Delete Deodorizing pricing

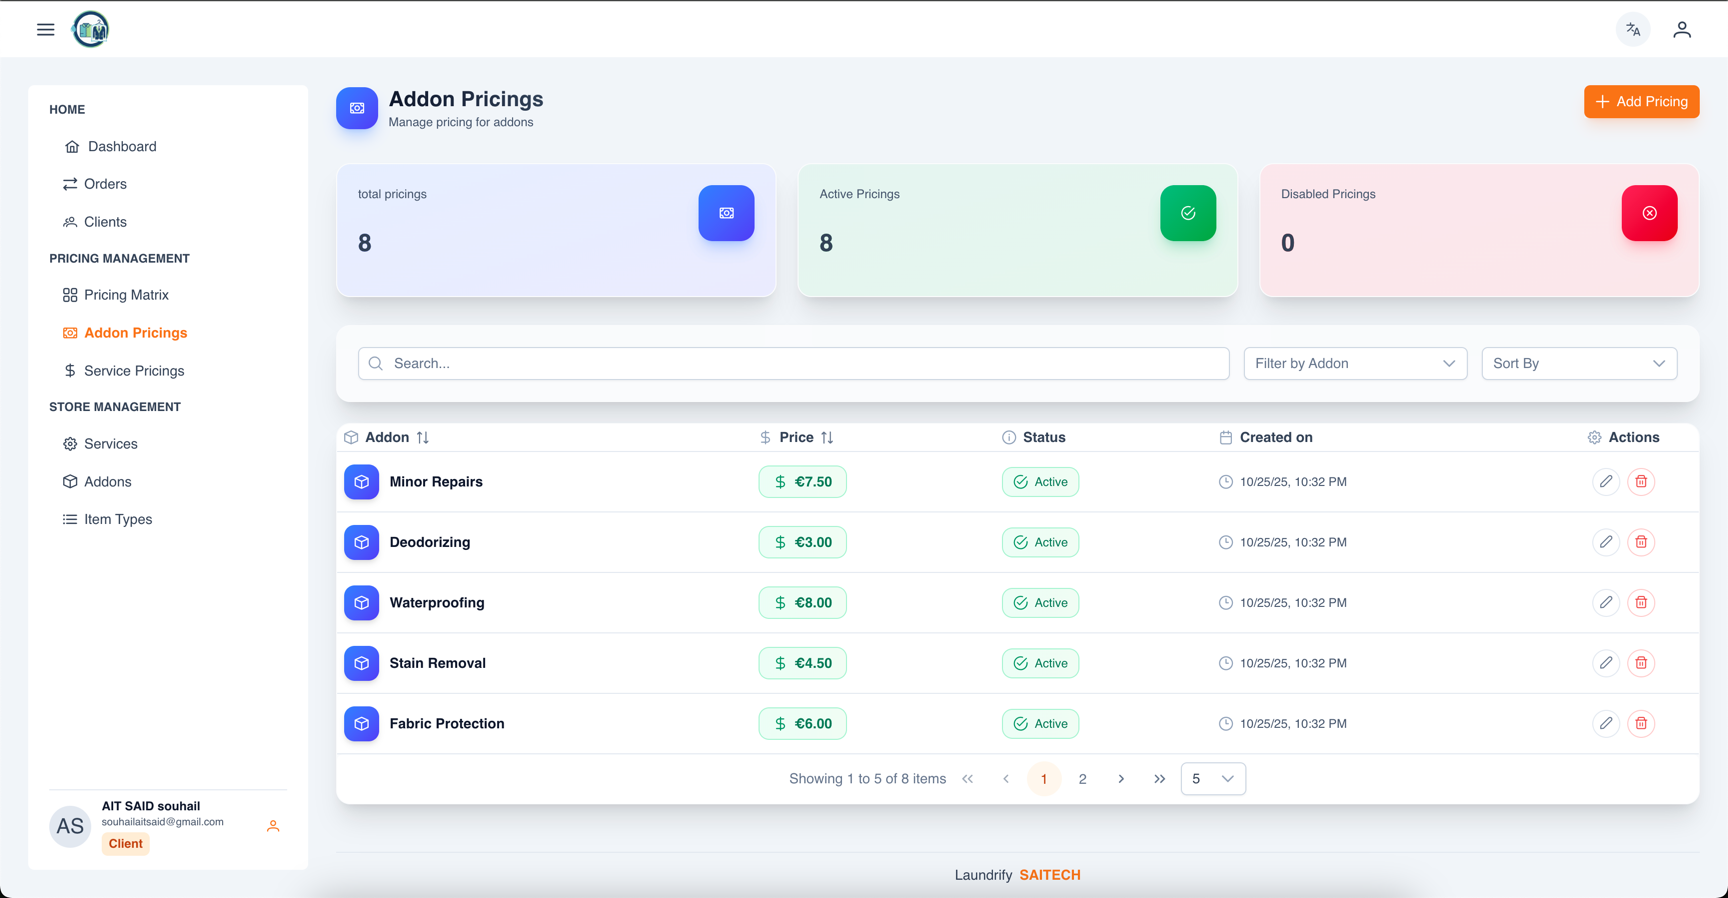coord(1641,542)
